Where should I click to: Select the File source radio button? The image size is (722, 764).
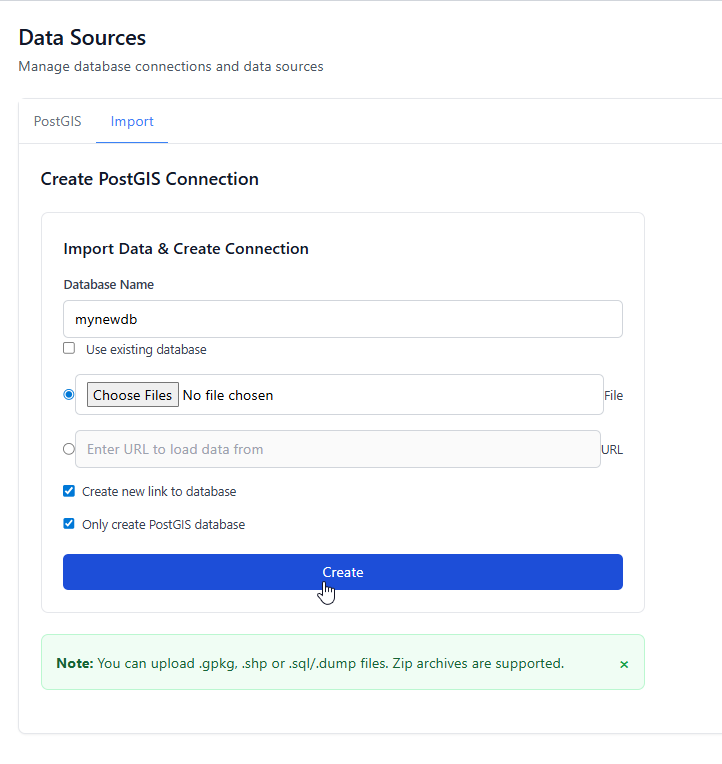pos(69,395)
